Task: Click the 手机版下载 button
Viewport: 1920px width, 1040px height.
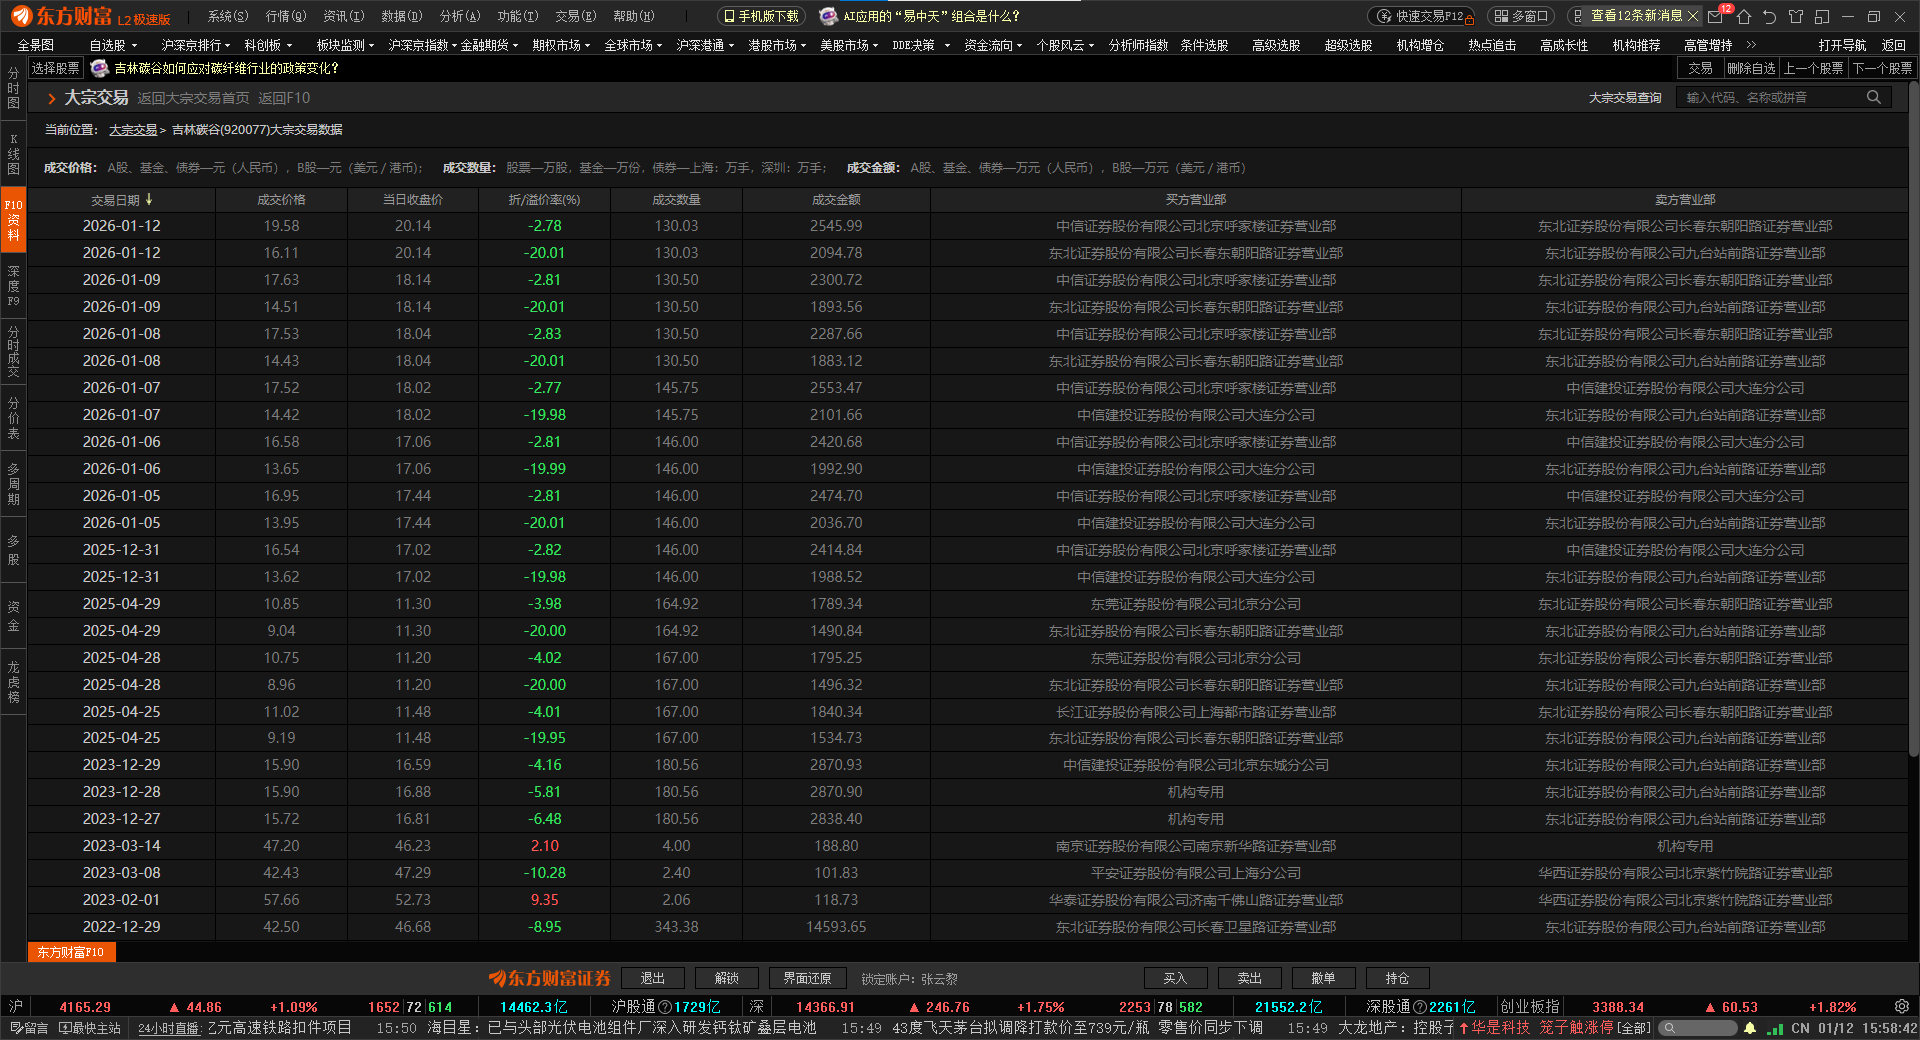Action: point(762,16)
